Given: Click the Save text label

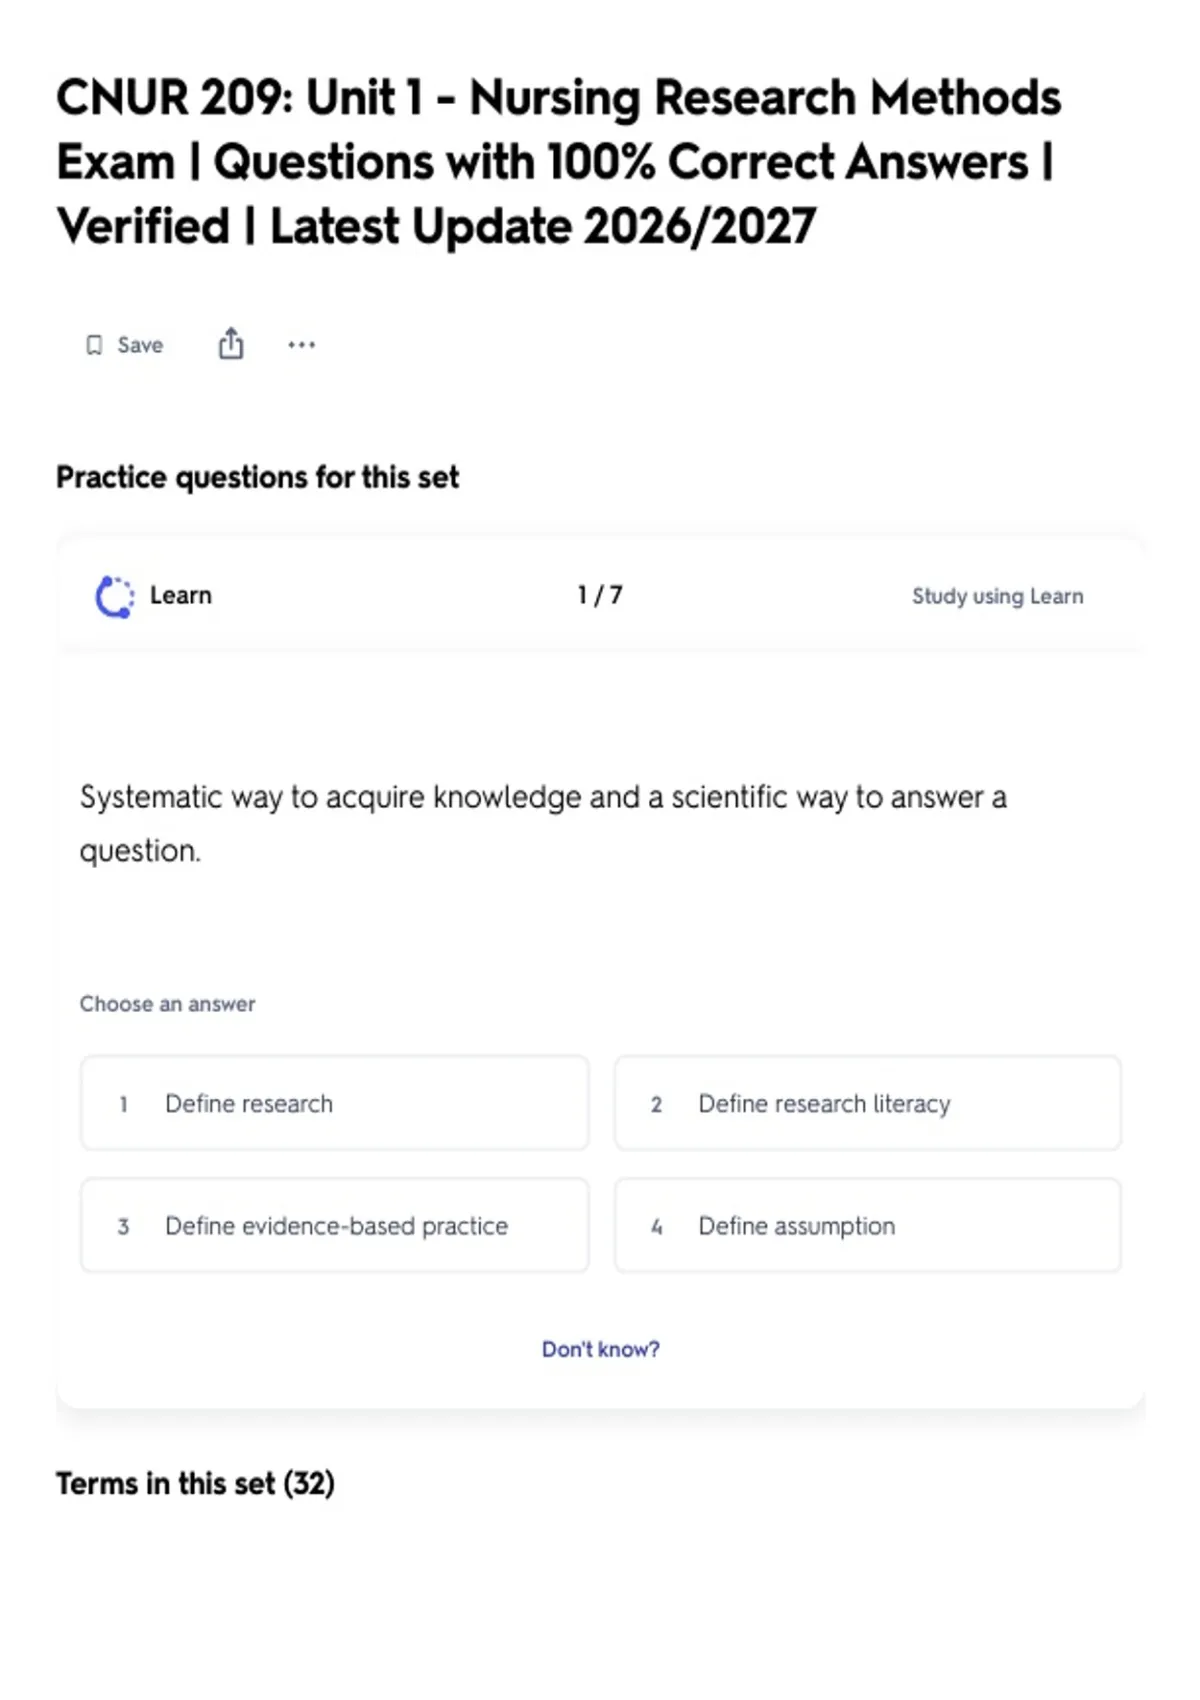Looking at the screenshot, I should tap(140, 345).
